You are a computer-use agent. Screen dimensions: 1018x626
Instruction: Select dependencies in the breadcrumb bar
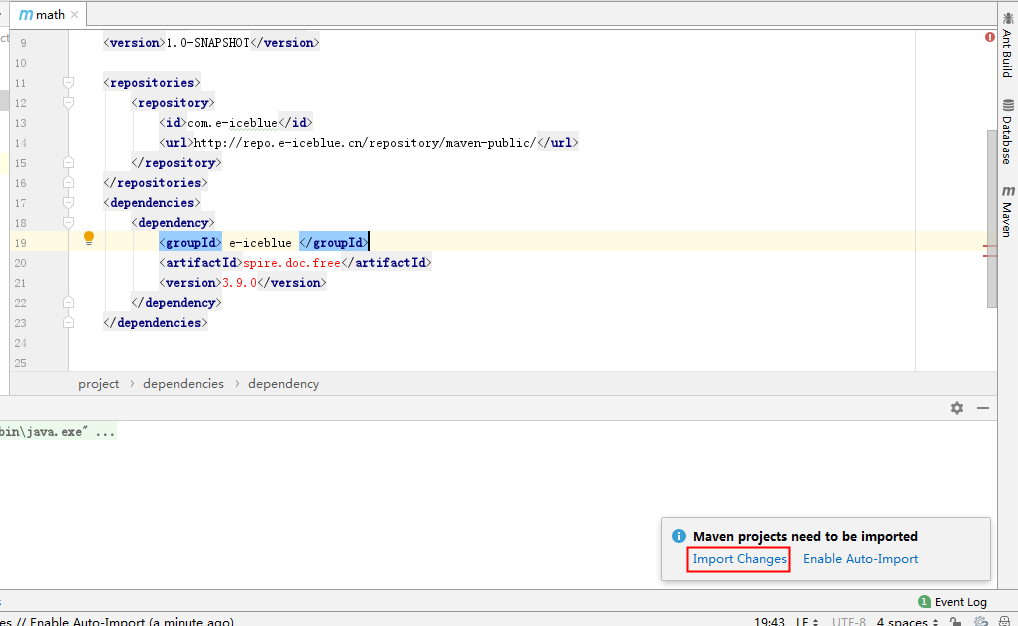point(183,384)
